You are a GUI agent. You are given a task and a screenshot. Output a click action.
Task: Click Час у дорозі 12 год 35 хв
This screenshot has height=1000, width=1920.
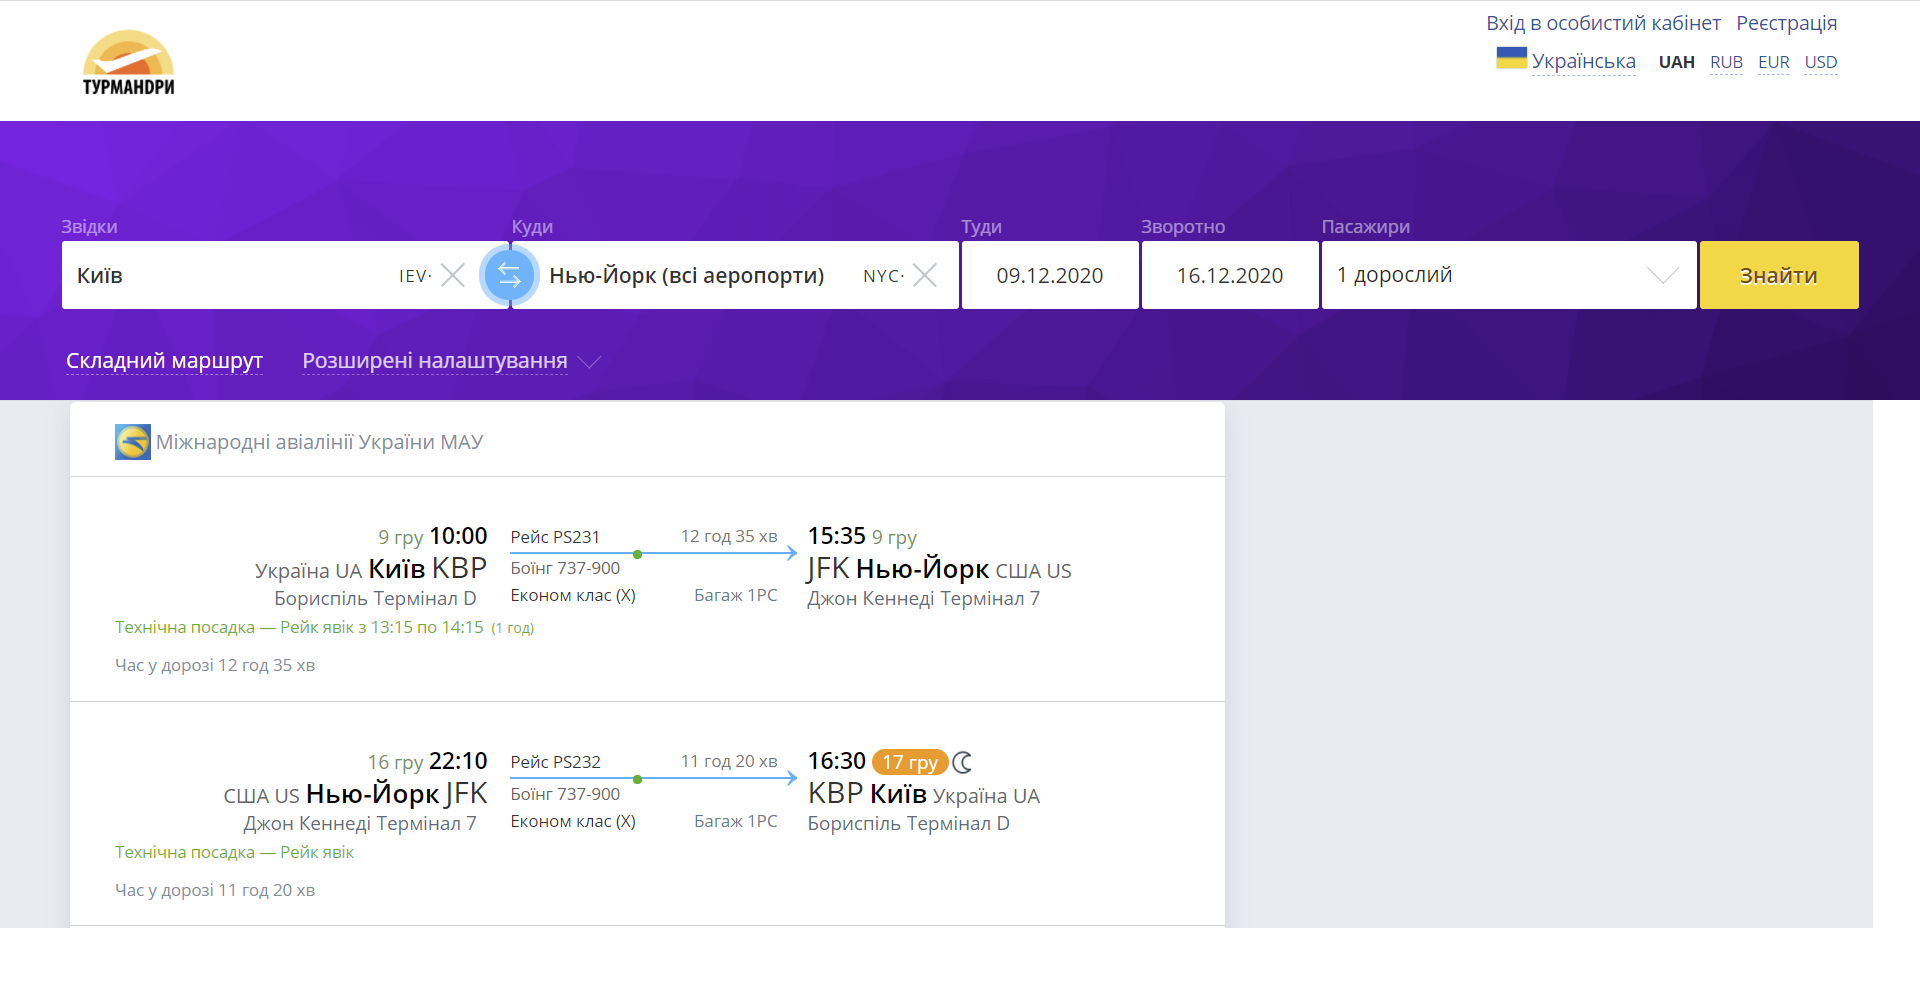tap(215, 665)
